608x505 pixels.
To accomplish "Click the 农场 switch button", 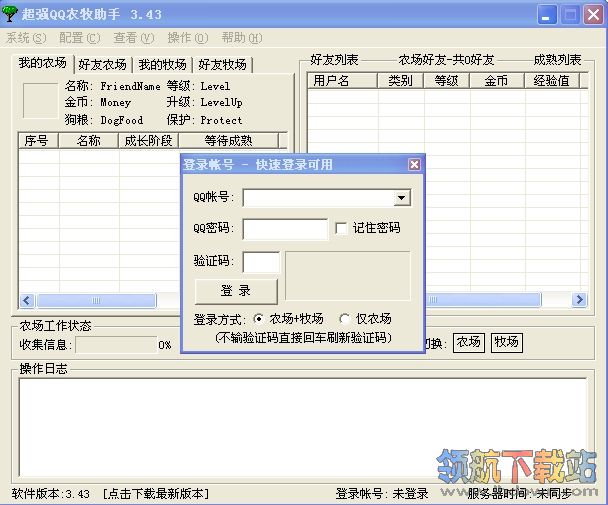I will pyautogui.click(x=468, y=342).
